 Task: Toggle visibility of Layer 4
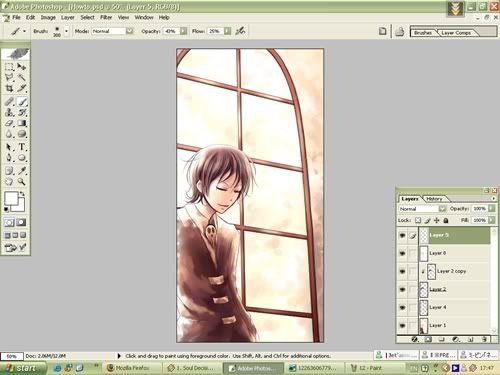pos(402,307)
